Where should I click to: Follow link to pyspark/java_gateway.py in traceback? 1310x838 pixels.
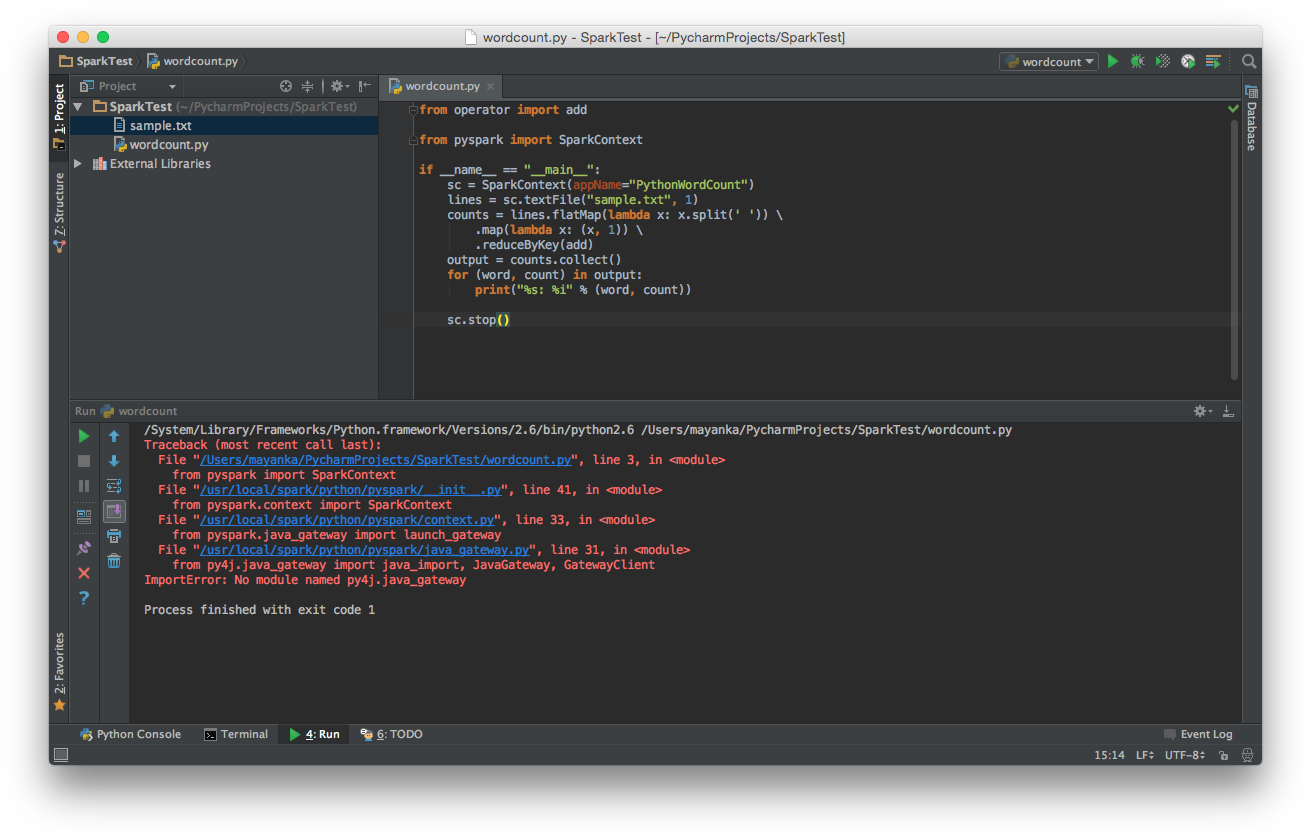(365, 550)
